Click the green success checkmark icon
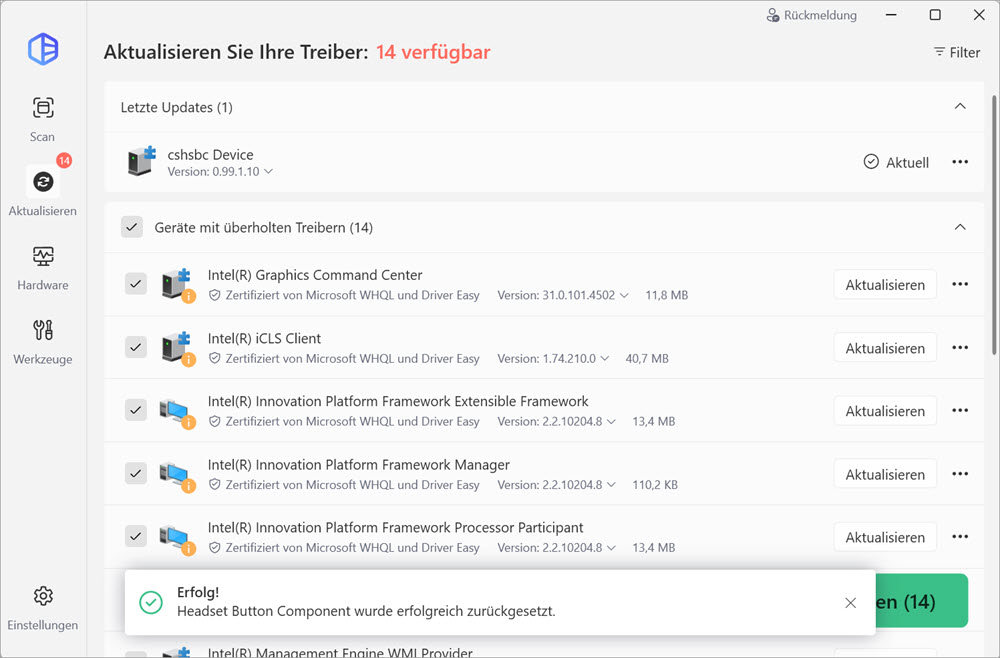 [x=151, y=603]
